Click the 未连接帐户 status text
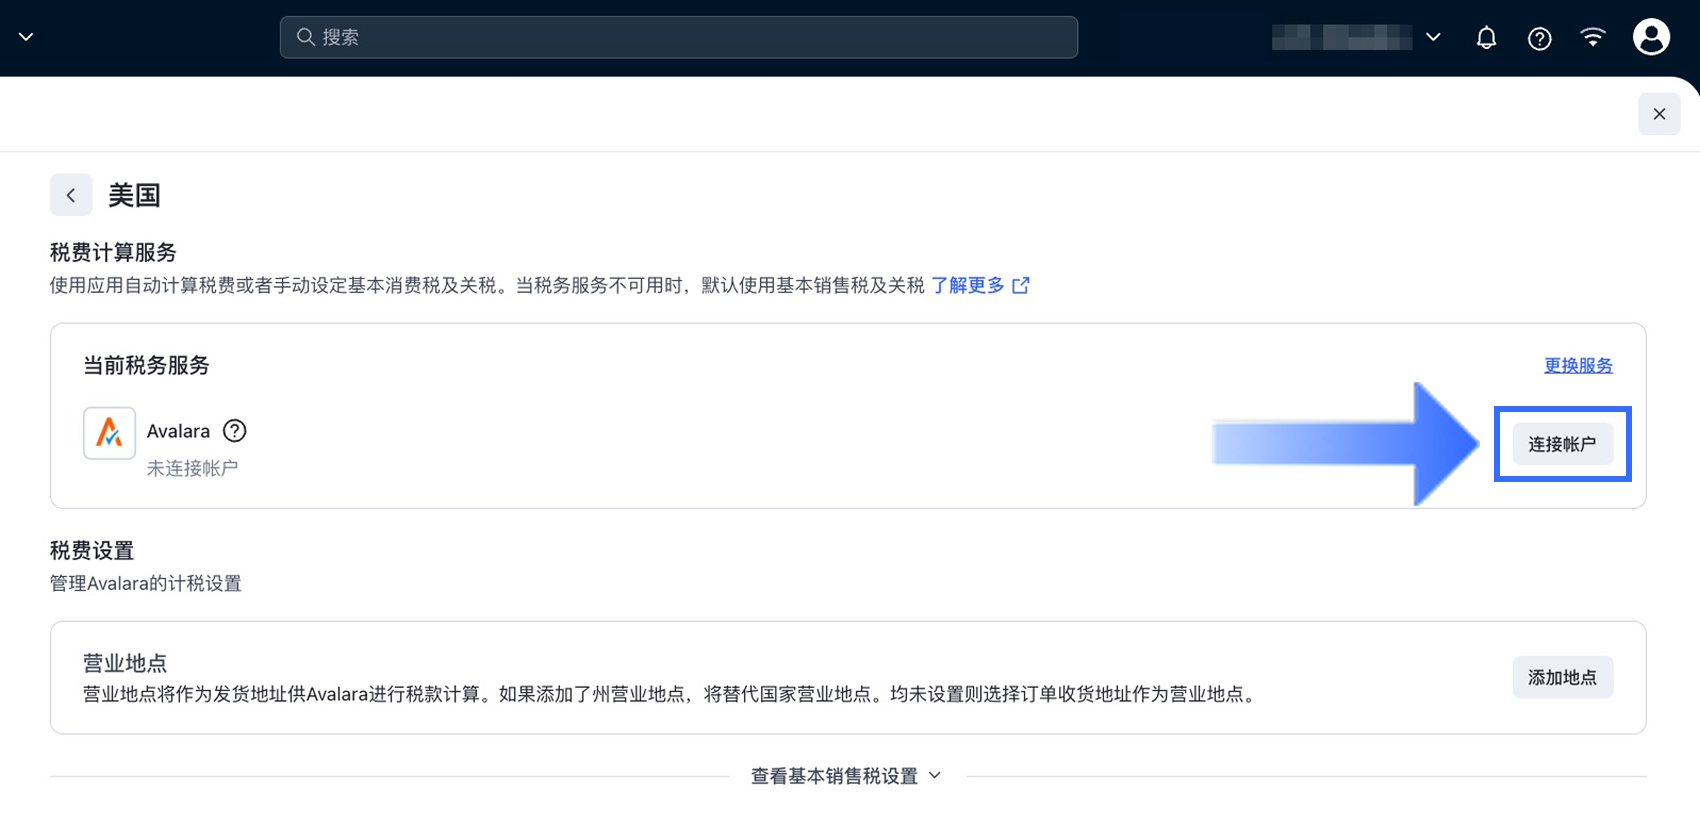 (192, 468)
